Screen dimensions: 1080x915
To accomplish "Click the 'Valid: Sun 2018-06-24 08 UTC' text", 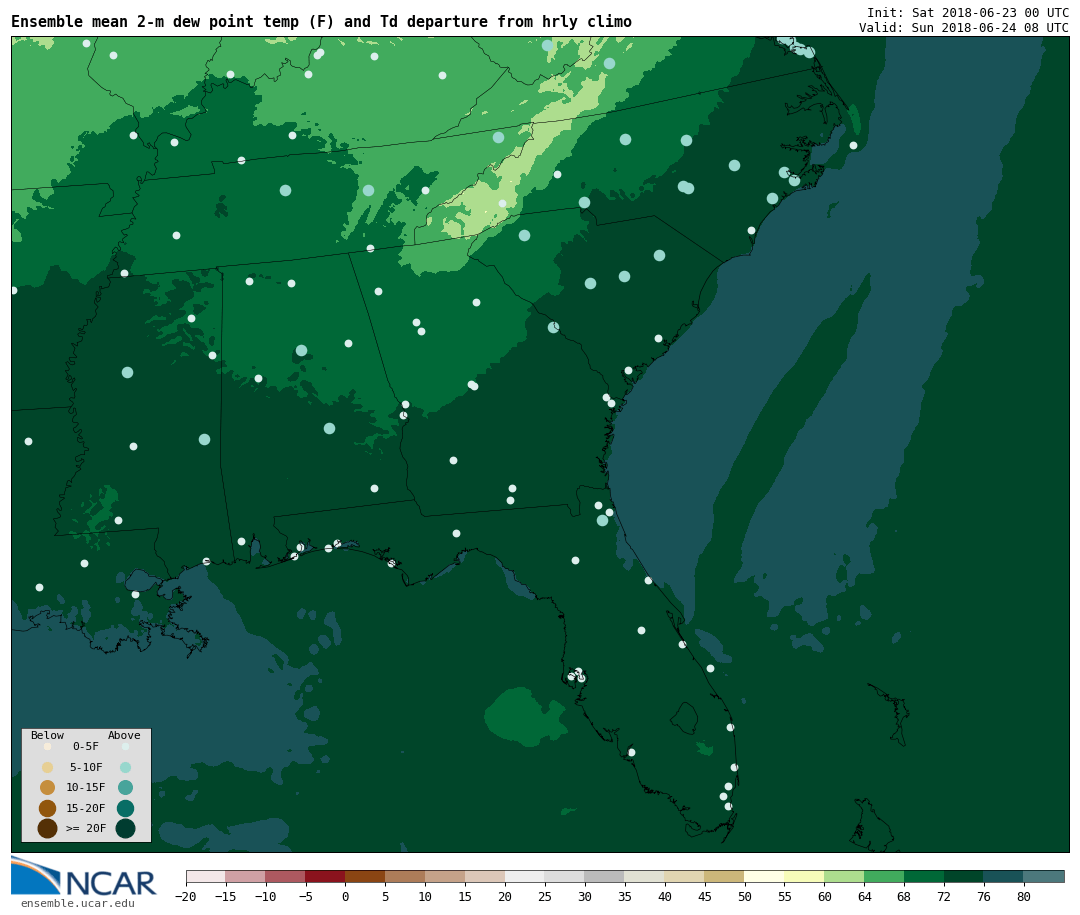I will pos(964,28).
